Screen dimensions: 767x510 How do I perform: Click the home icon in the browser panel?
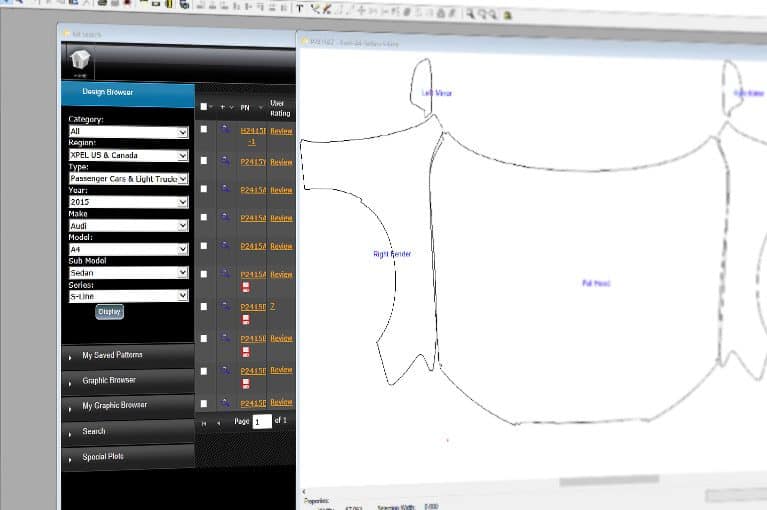click(x=80, y=60)
